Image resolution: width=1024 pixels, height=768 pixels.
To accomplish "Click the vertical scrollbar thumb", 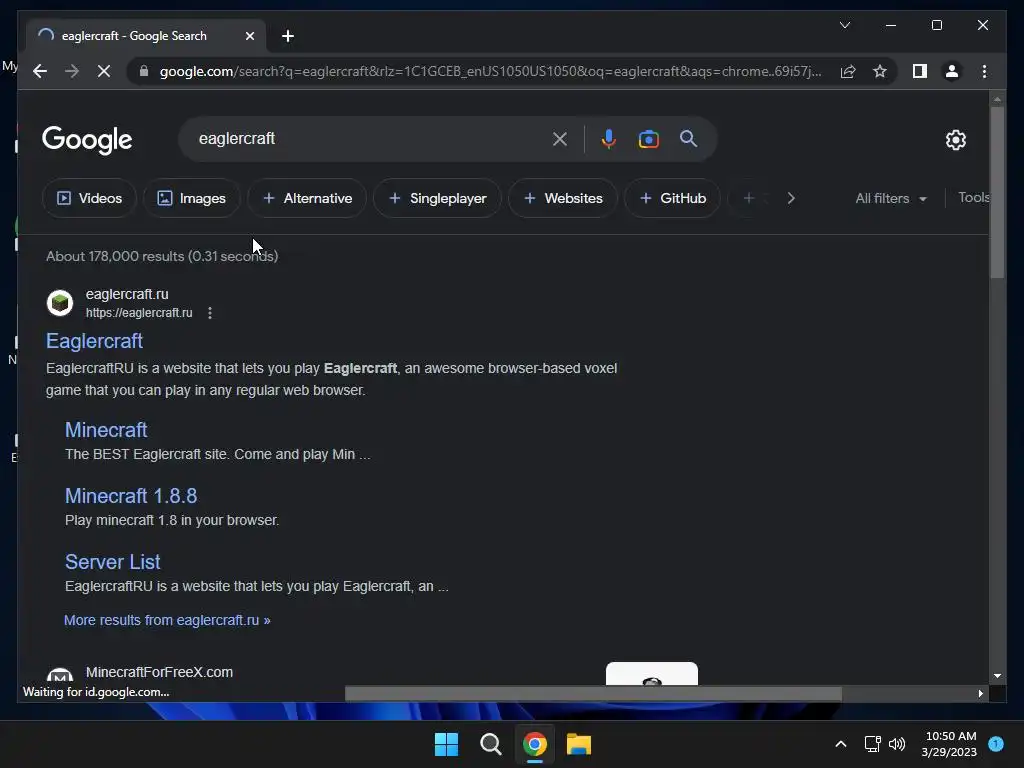I will [997, 193].
